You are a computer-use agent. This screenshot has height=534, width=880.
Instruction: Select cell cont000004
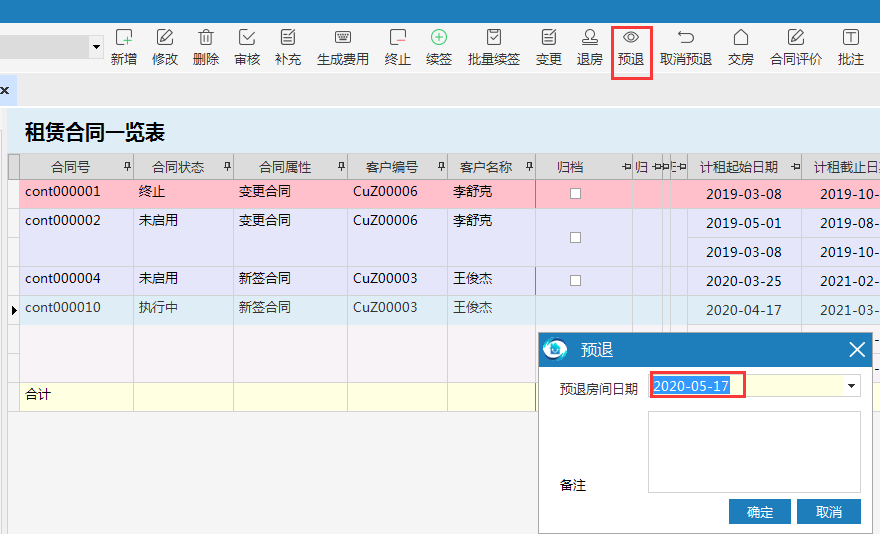click(x=76, y=281)
